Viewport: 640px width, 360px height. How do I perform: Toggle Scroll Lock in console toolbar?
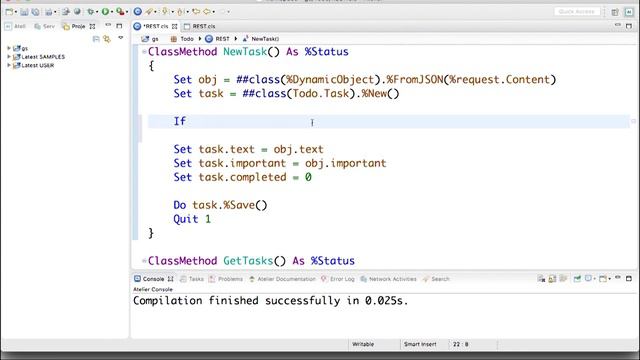pyautogui.click(x=552, y=279)
